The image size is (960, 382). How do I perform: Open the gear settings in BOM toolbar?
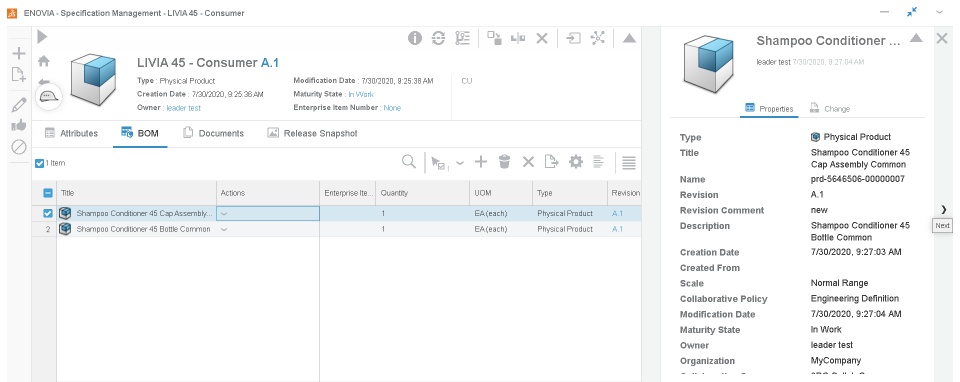(x=576, y=162)
